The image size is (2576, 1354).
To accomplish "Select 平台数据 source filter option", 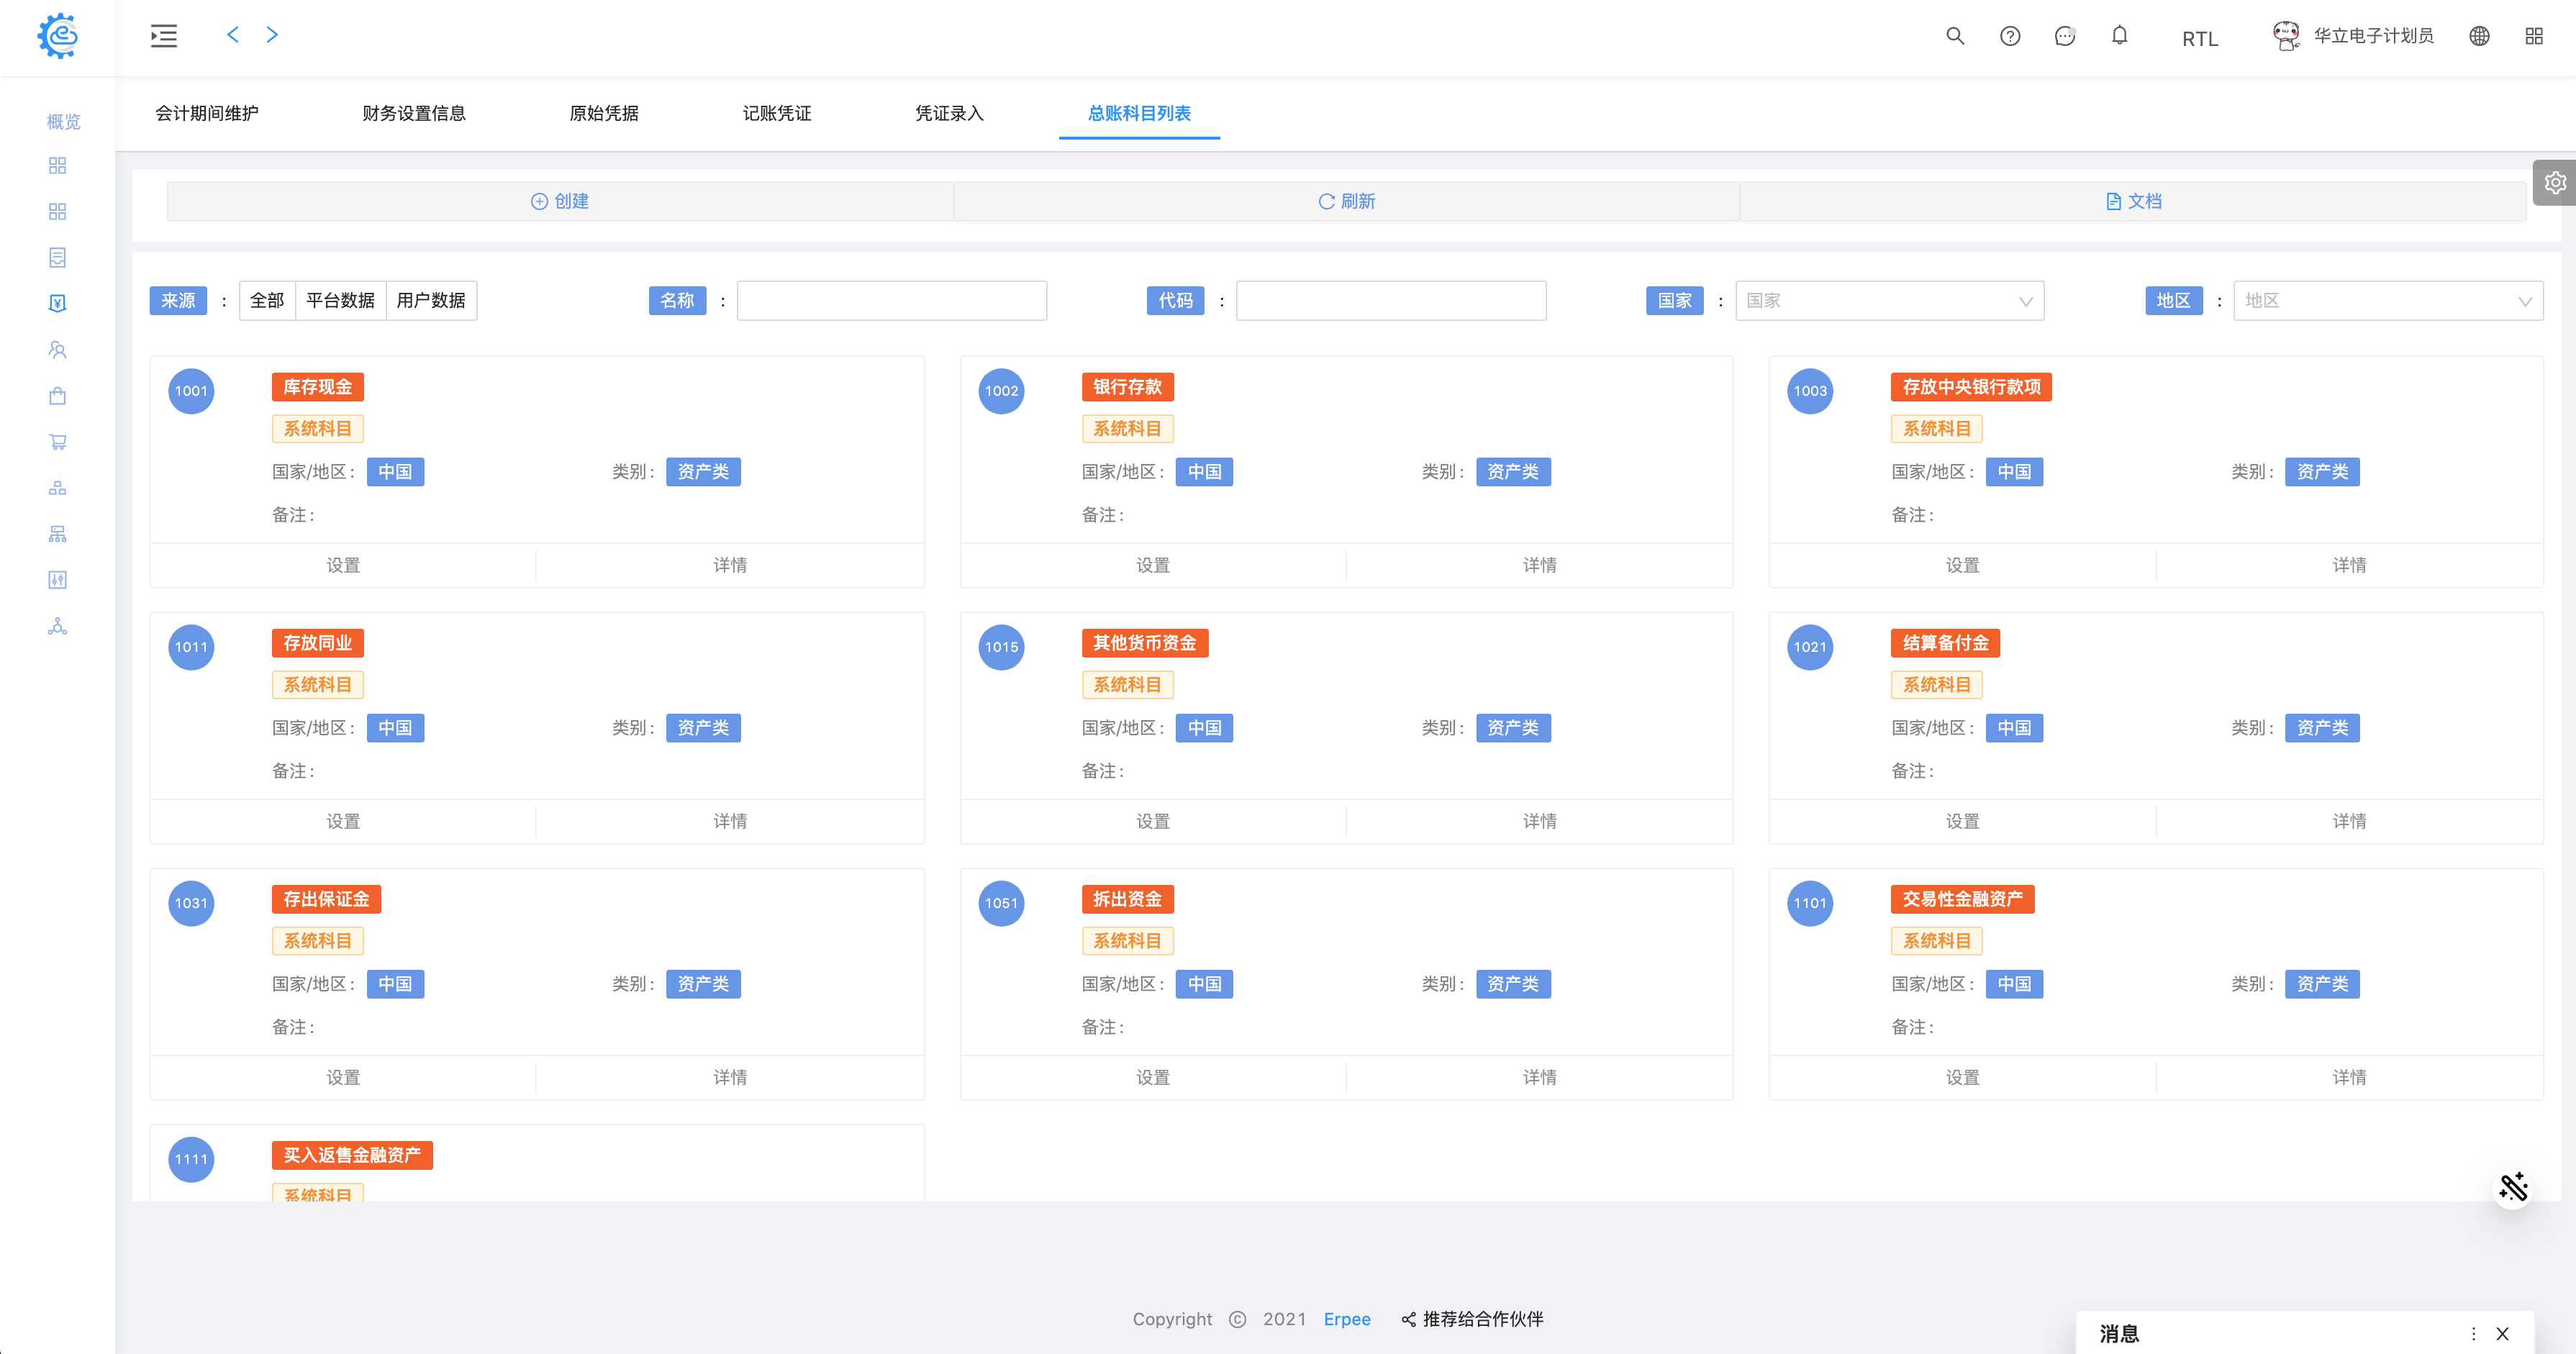I will point(340,300).
